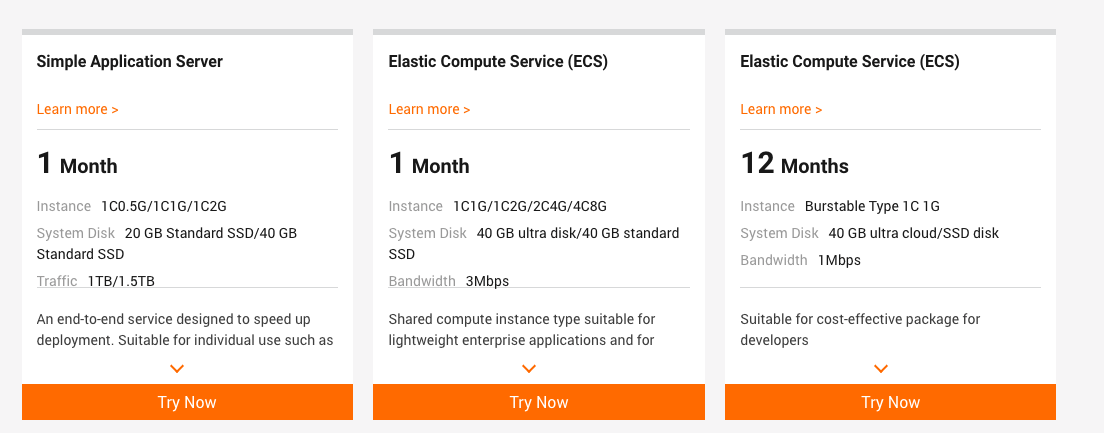Open Learn more for Simple Application Server
This screenshot has height=433, width=1104.
(x=78, y=109)
